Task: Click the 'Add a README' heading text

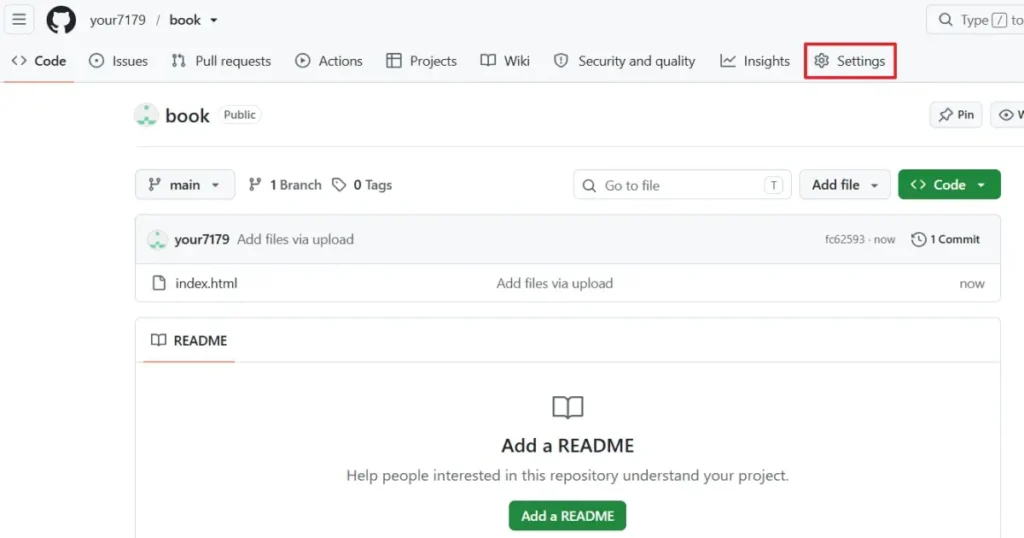Action: click(568, 445)
